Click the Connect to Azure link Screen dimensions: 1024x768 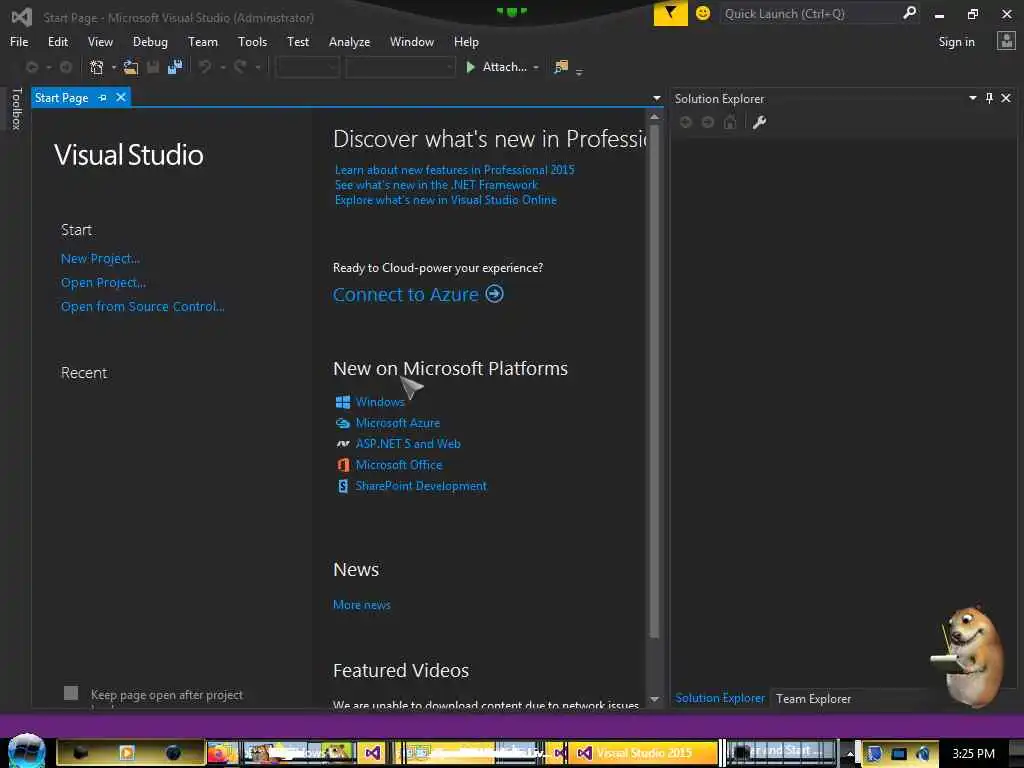tap(406, 295)
